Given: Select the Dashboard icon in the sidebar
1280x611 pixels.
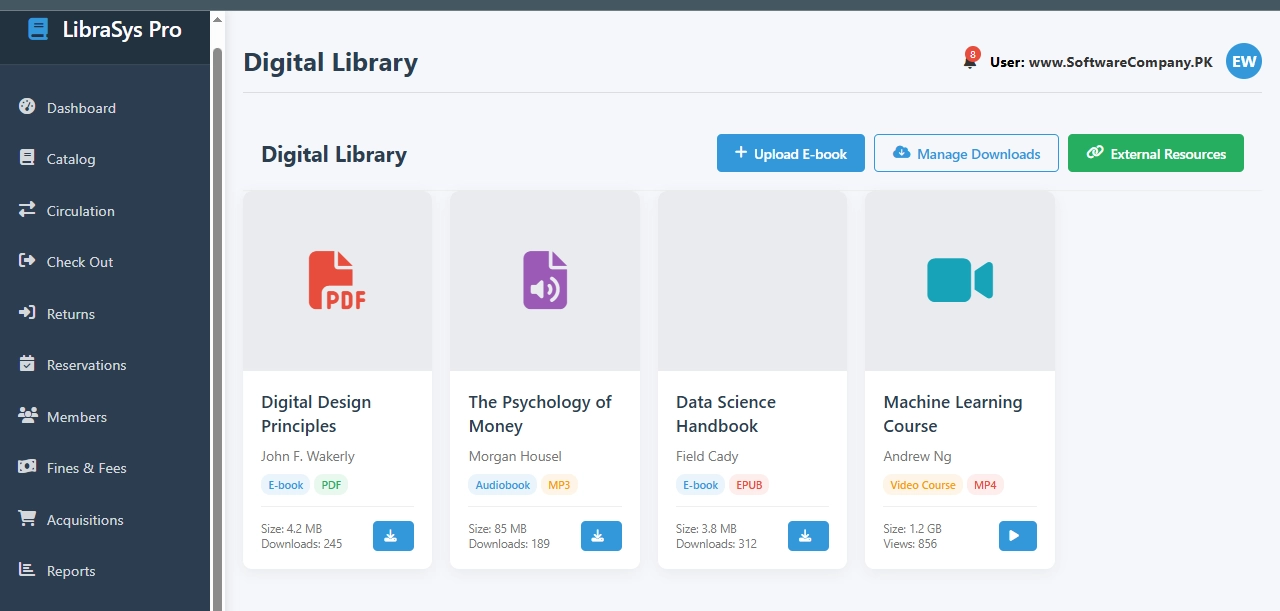Looking at the screenshot, I should click(x=27, y=107).
